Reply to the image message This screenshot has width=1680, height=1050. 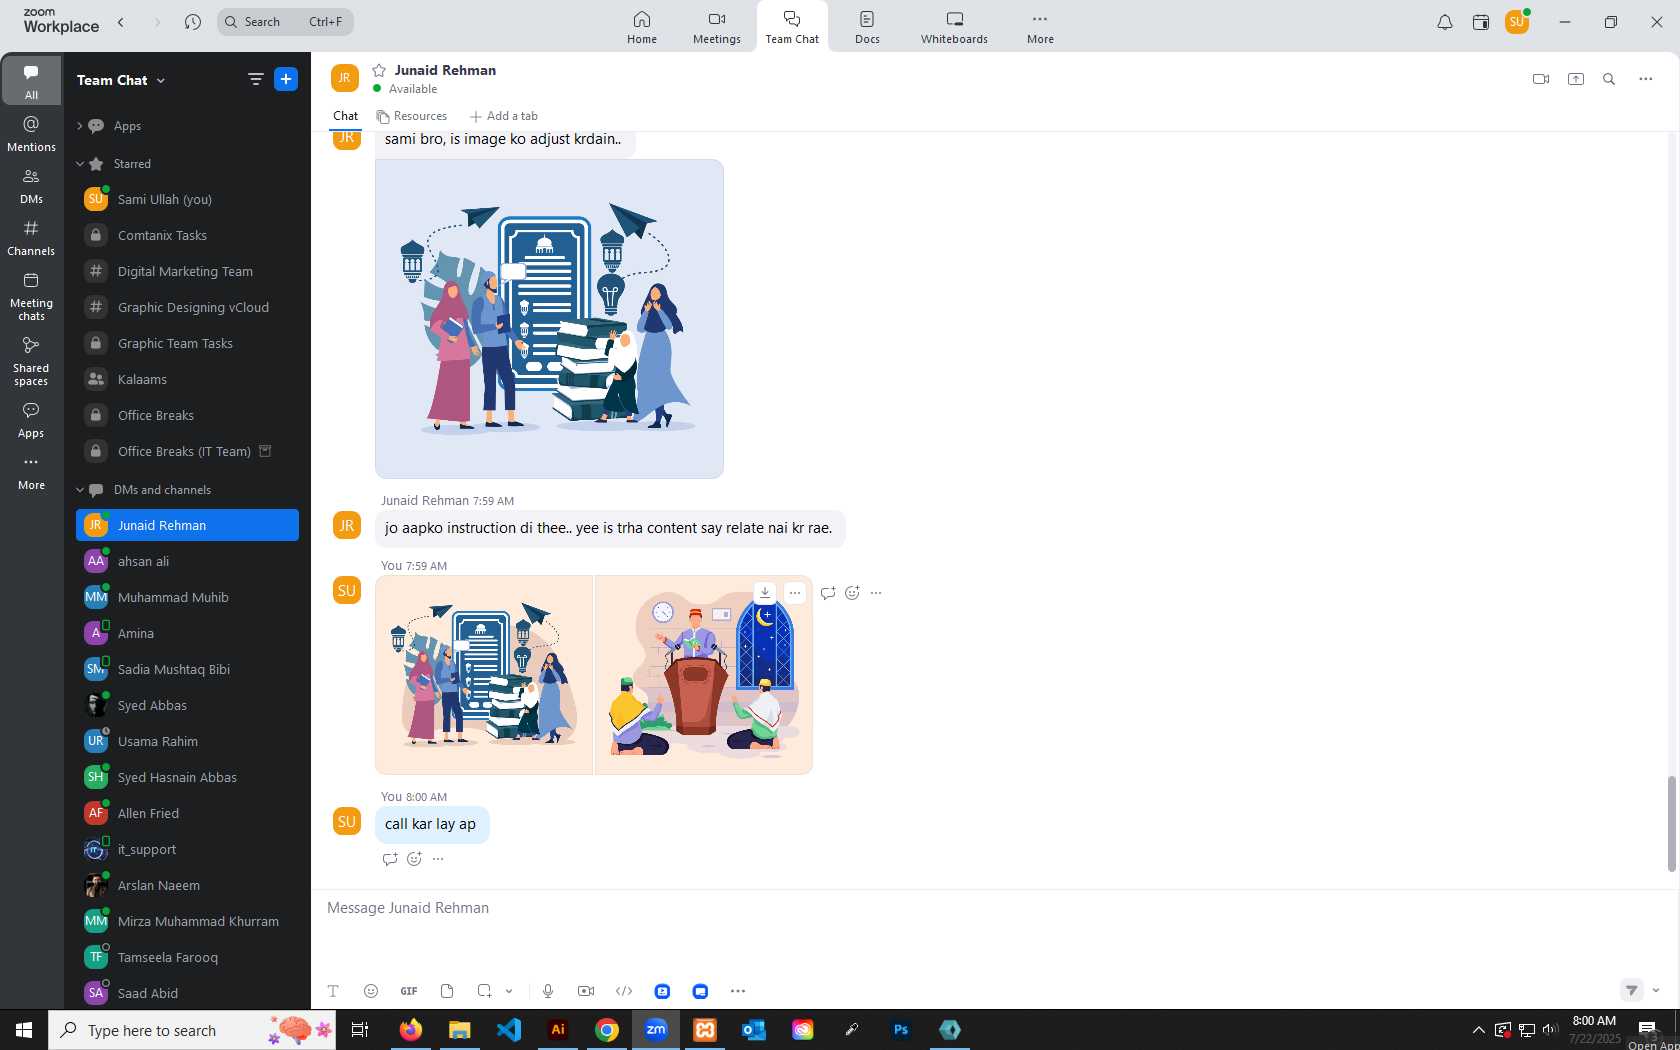828,593
